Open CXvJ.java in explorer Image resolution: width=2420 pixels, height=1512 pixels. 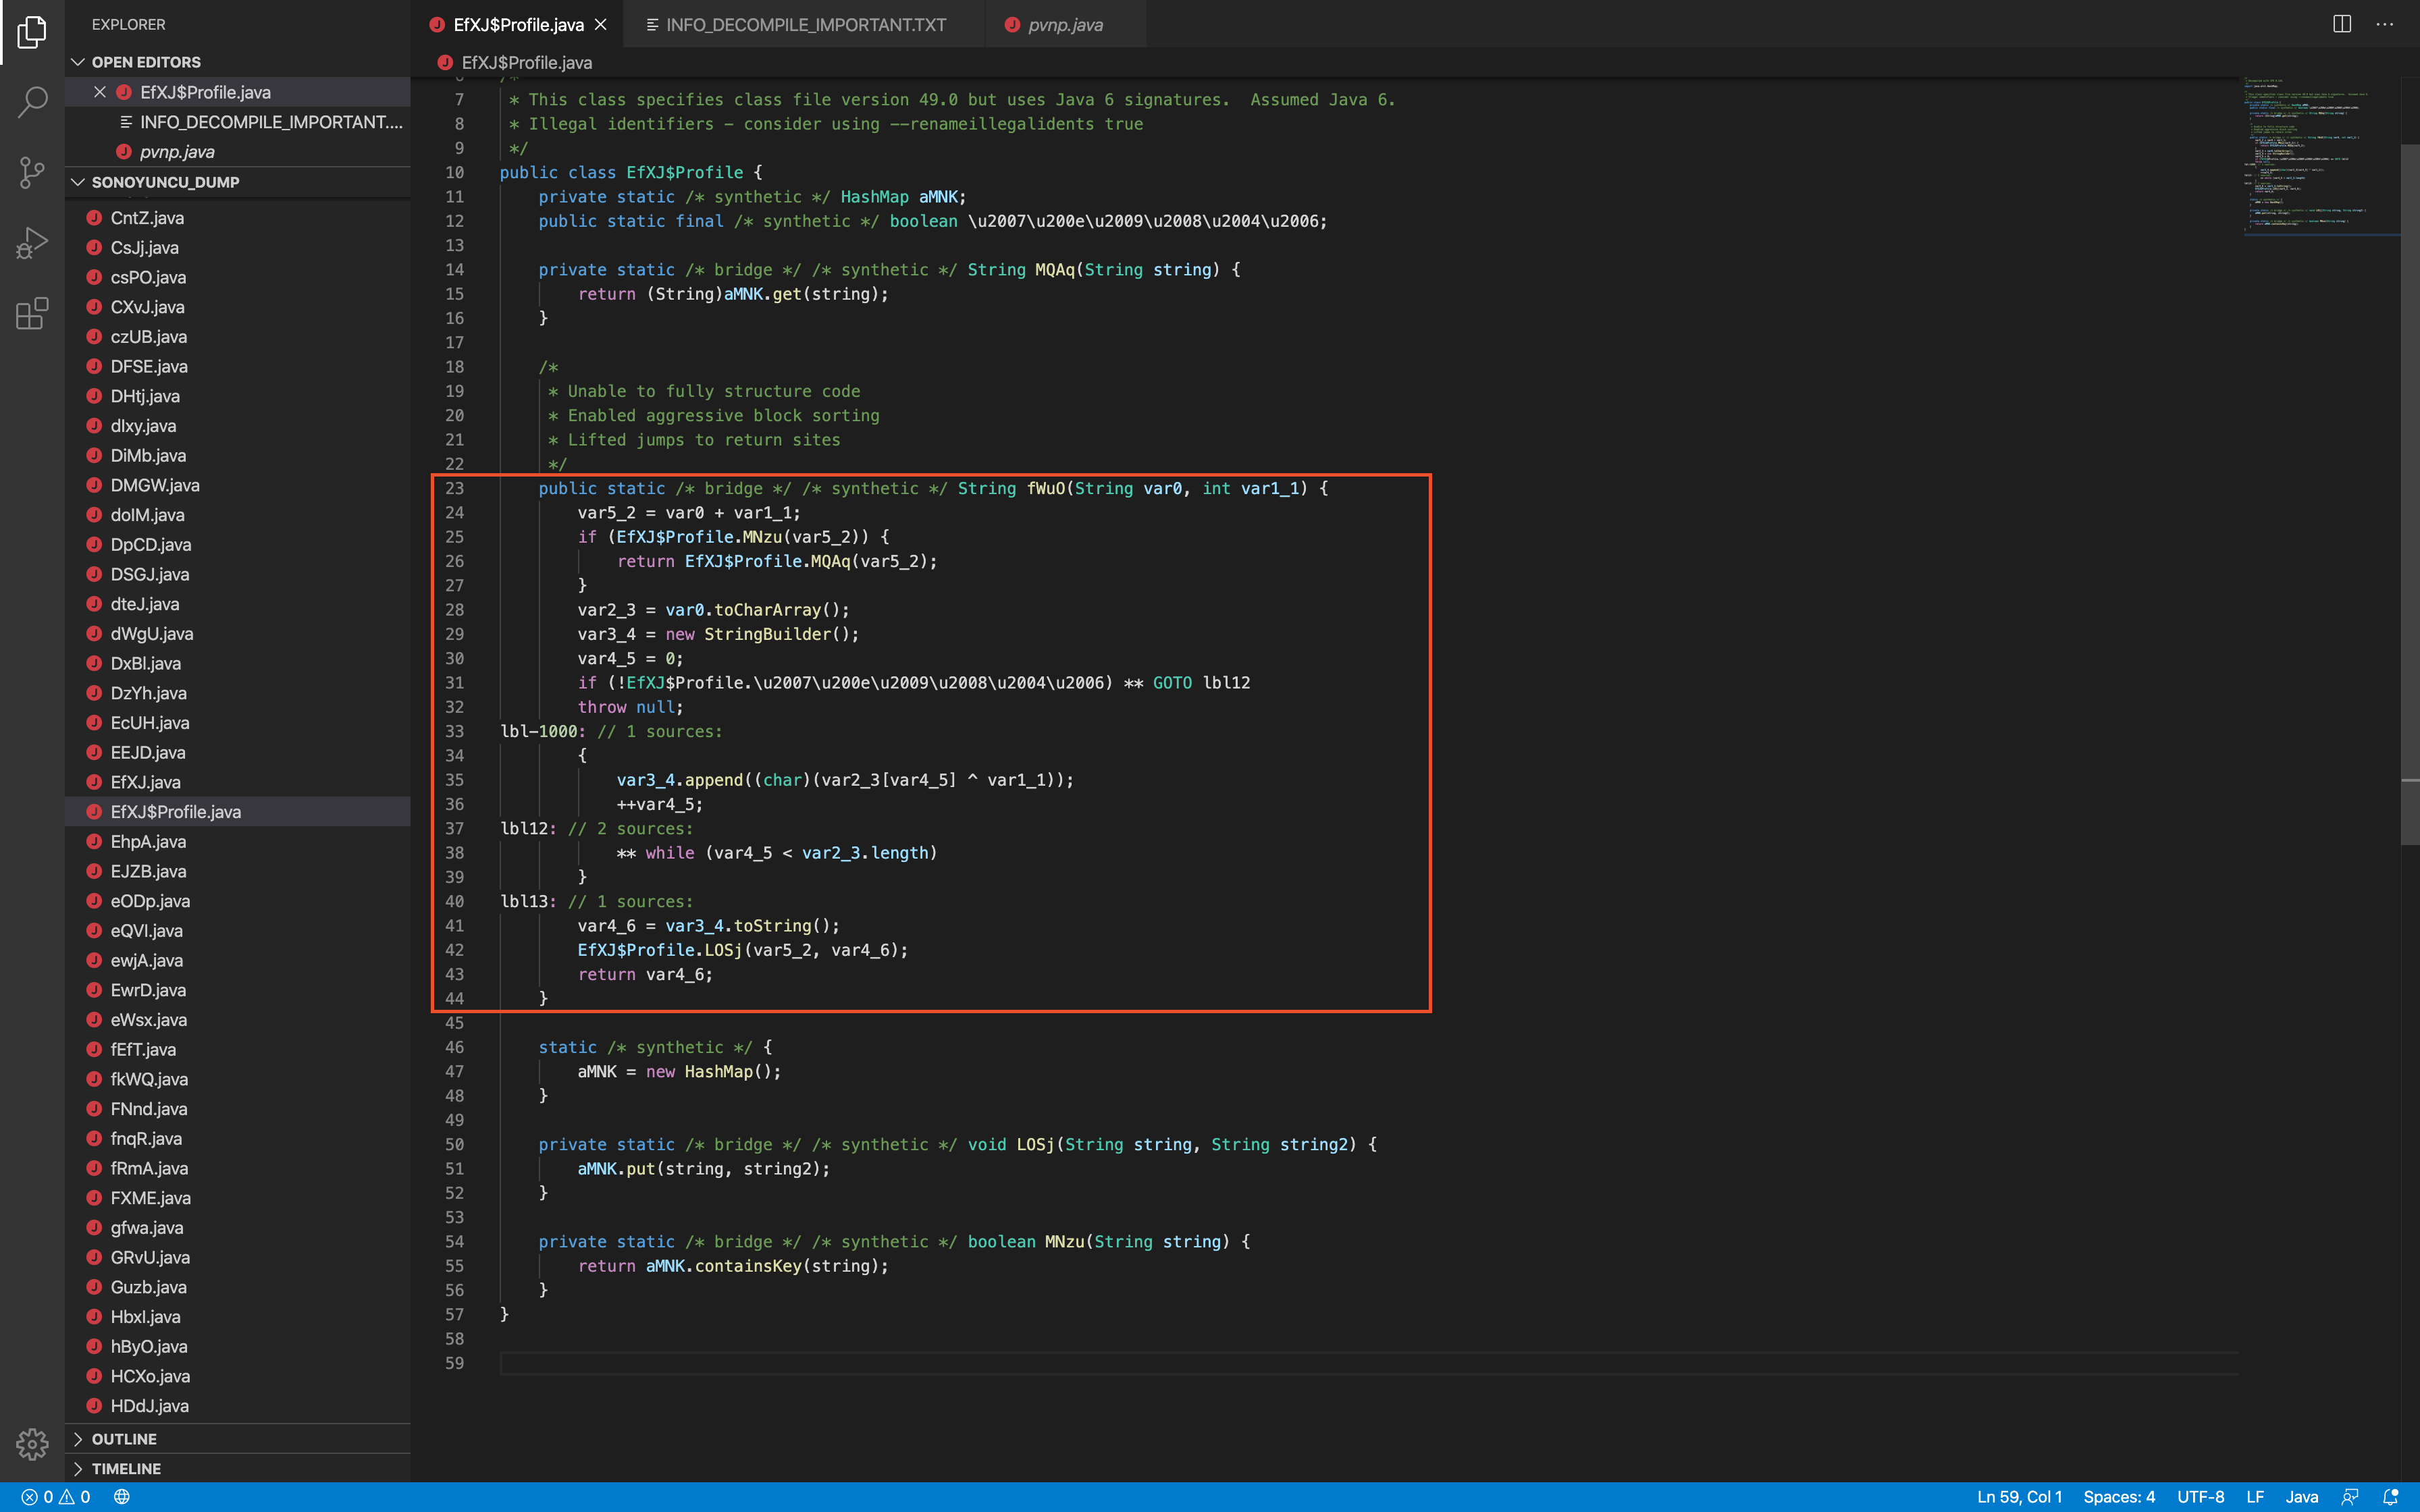(x=238, y=307)
